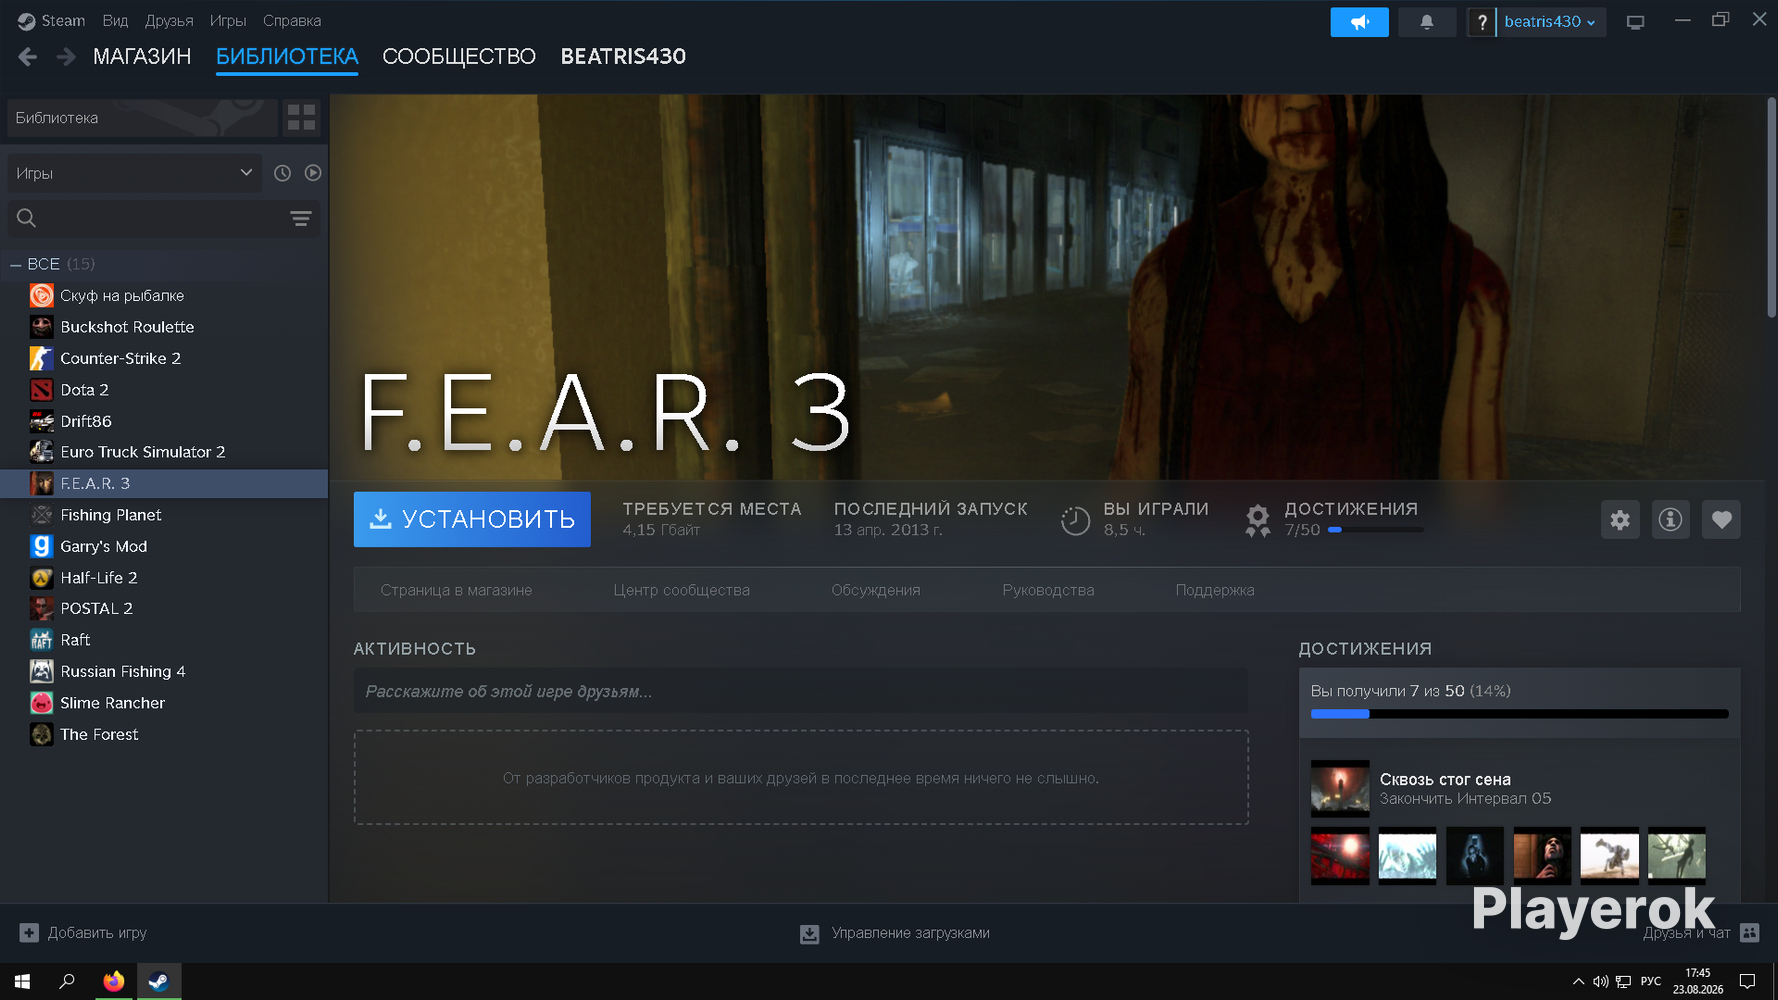Viewport: 1778px width, 1000px height.
Task: Open the Поддержка link
Action: pos(1215,590)
